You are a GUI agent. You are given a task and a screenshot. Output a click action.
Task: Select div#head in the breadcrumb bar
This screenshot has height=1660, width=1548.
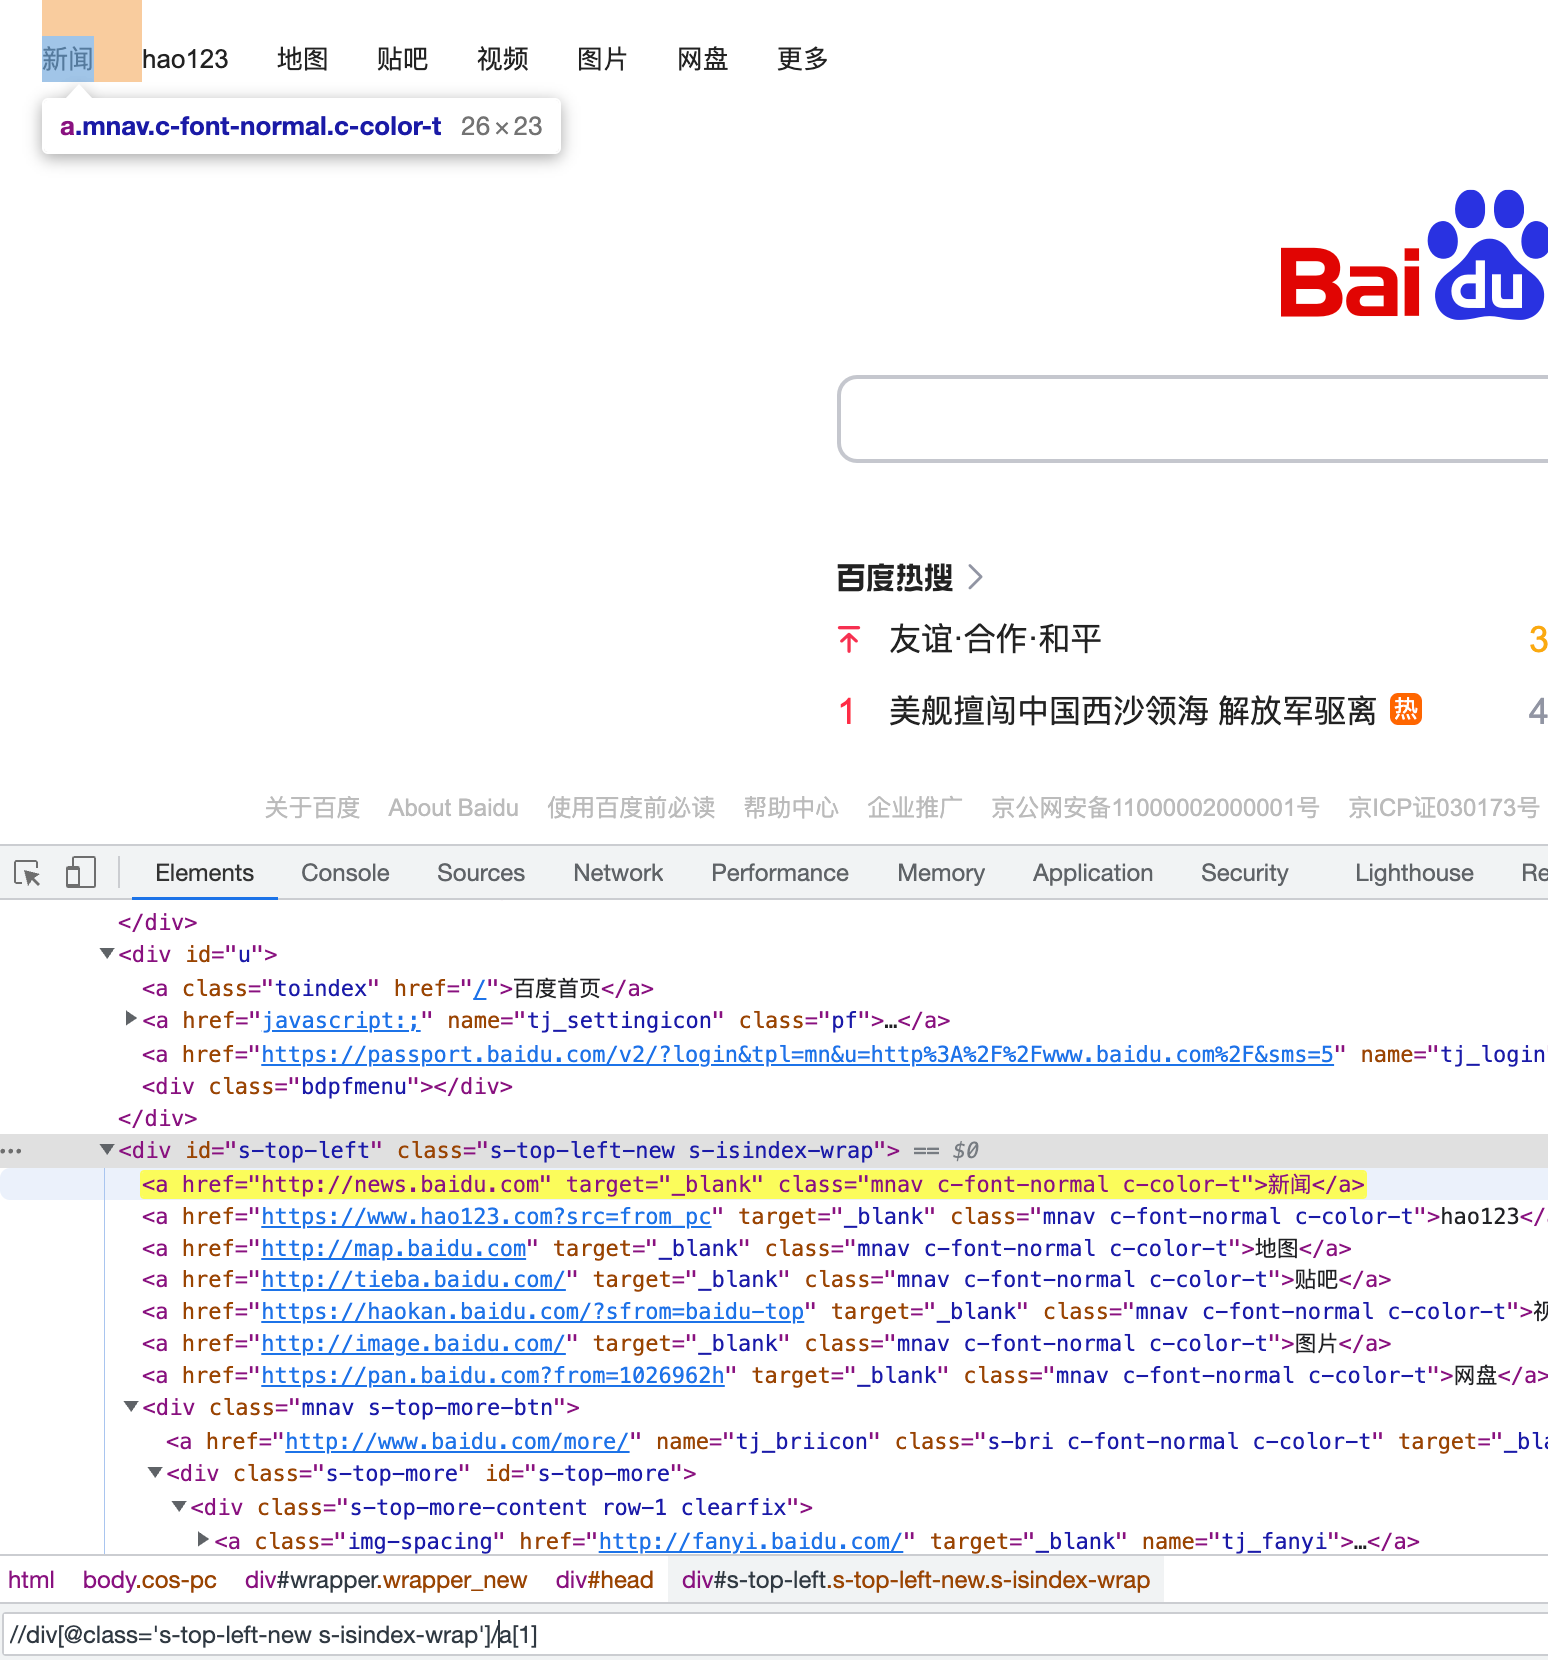[604, 1580]
